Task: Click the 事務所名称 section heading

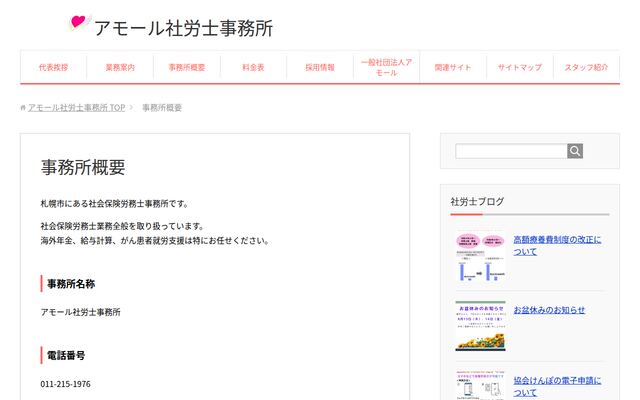Action: (71, 284)
